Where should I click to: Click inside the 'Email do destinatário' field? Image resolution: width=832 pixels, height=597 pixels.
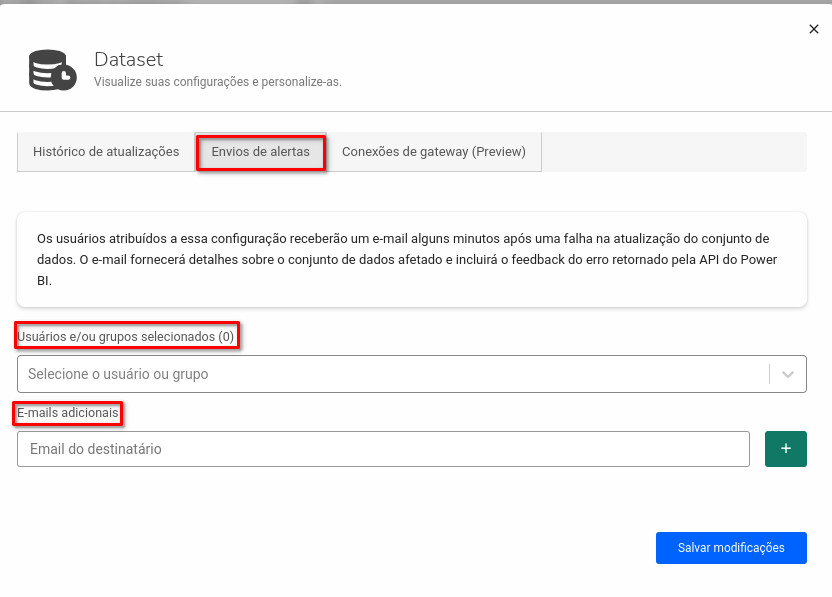click(x=383, y=448)
